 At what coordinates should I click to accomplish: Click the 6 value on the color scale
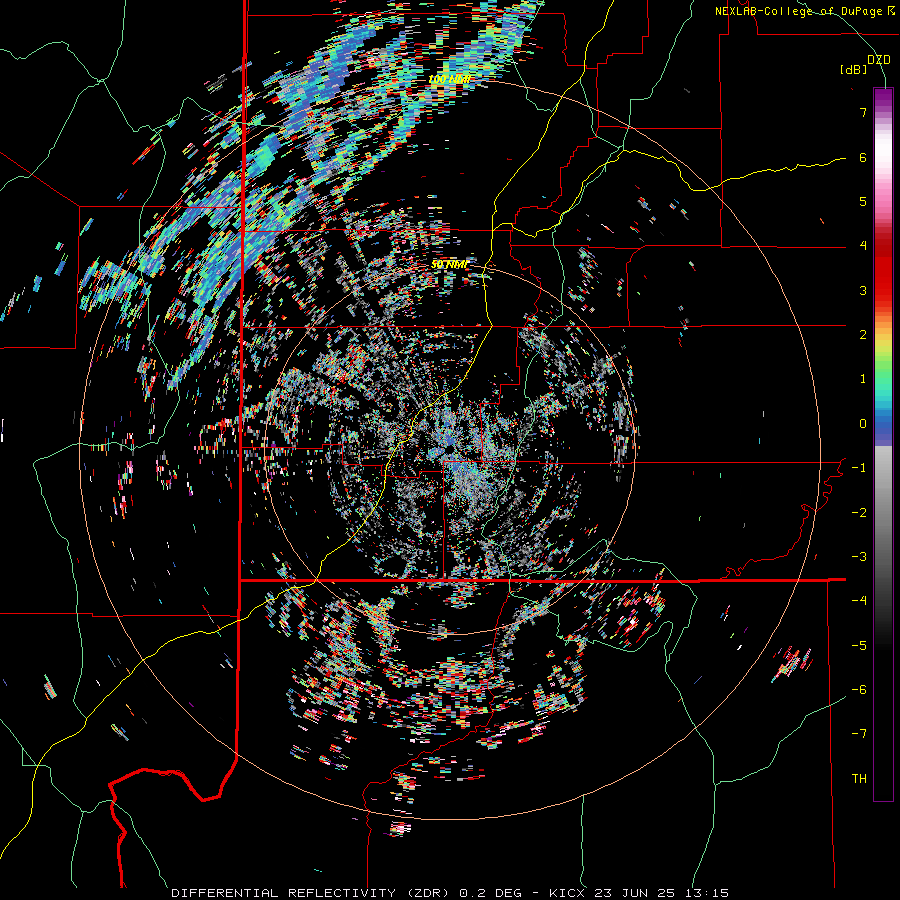click(863, 157)
